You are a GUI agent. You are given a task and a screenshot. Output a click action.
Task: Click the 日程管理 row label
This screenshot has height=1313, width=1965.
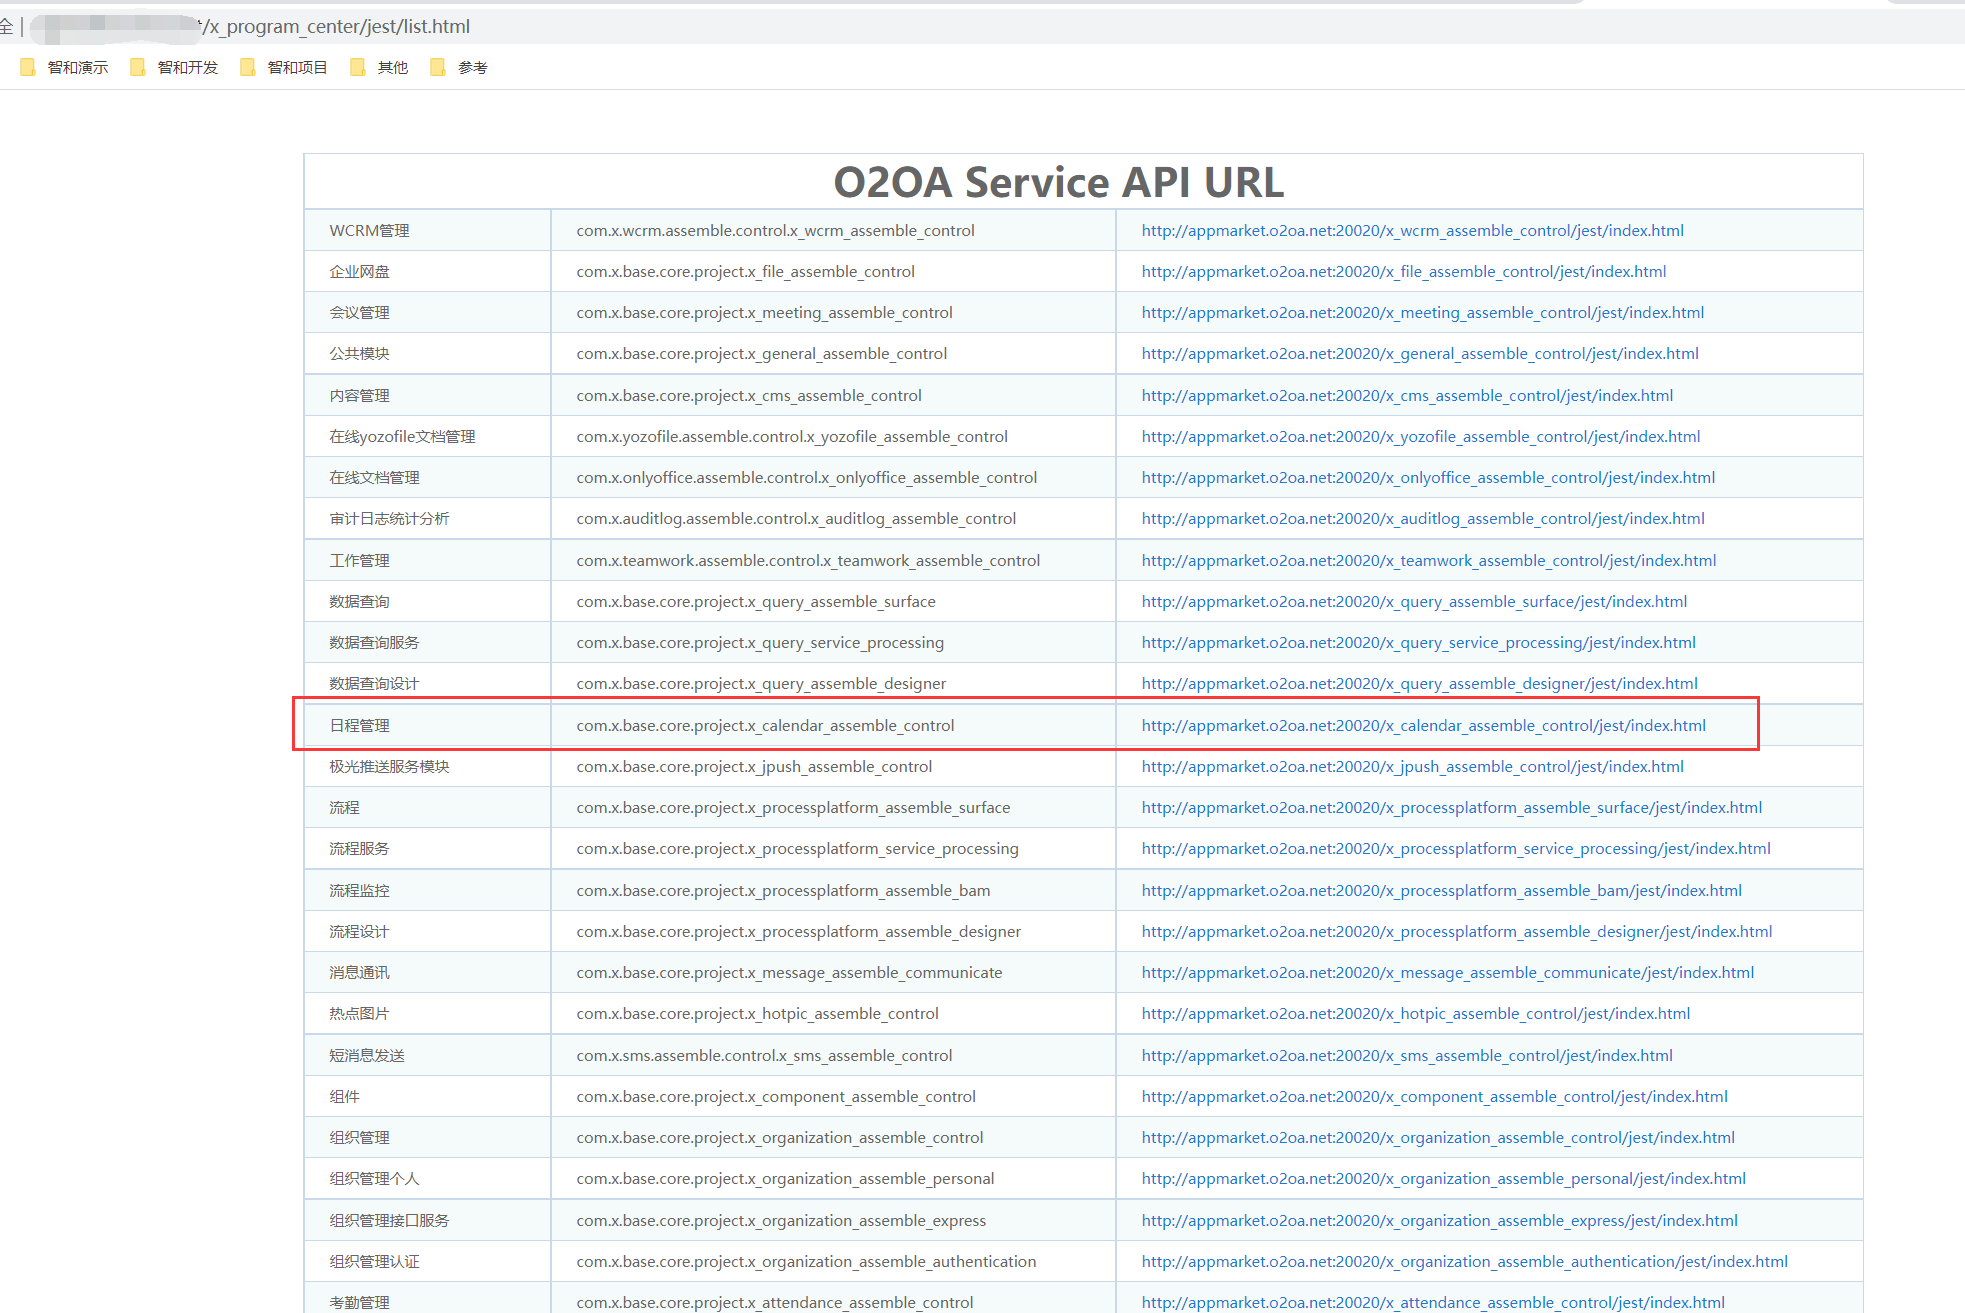360,725
